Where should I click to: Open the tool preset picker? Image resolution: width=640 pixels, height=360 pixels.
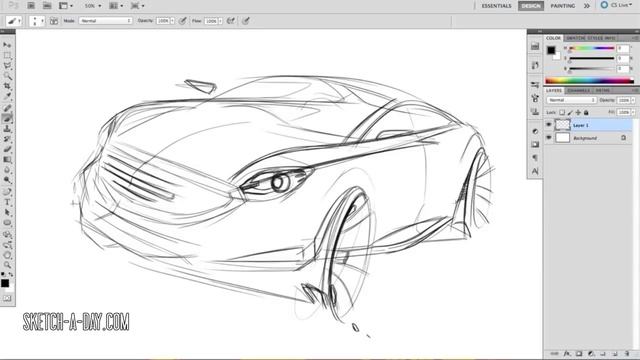(14, 20)
